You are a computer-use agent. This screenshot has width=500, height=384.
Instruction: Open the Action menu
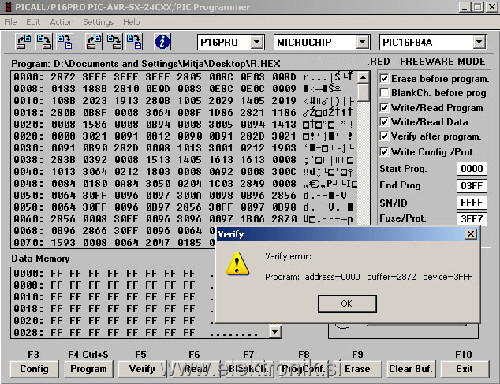(60, 22)
